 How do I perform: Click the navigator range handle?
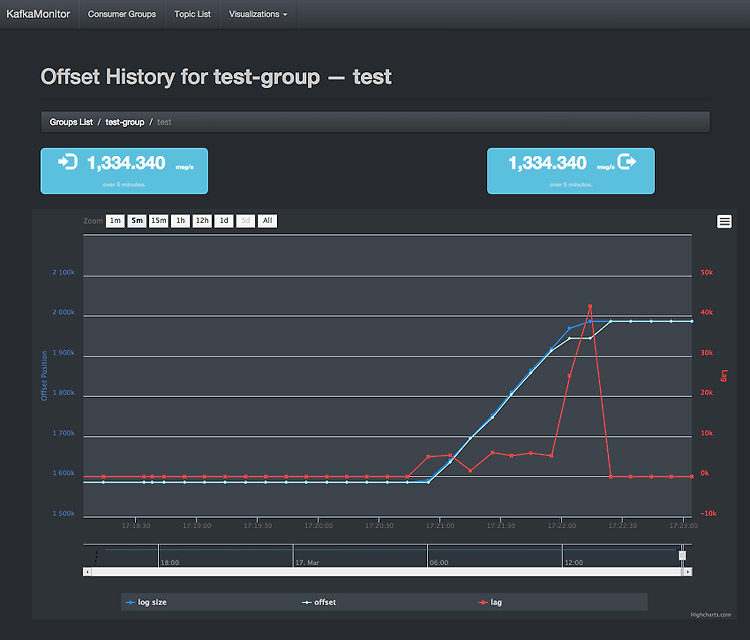682,555
